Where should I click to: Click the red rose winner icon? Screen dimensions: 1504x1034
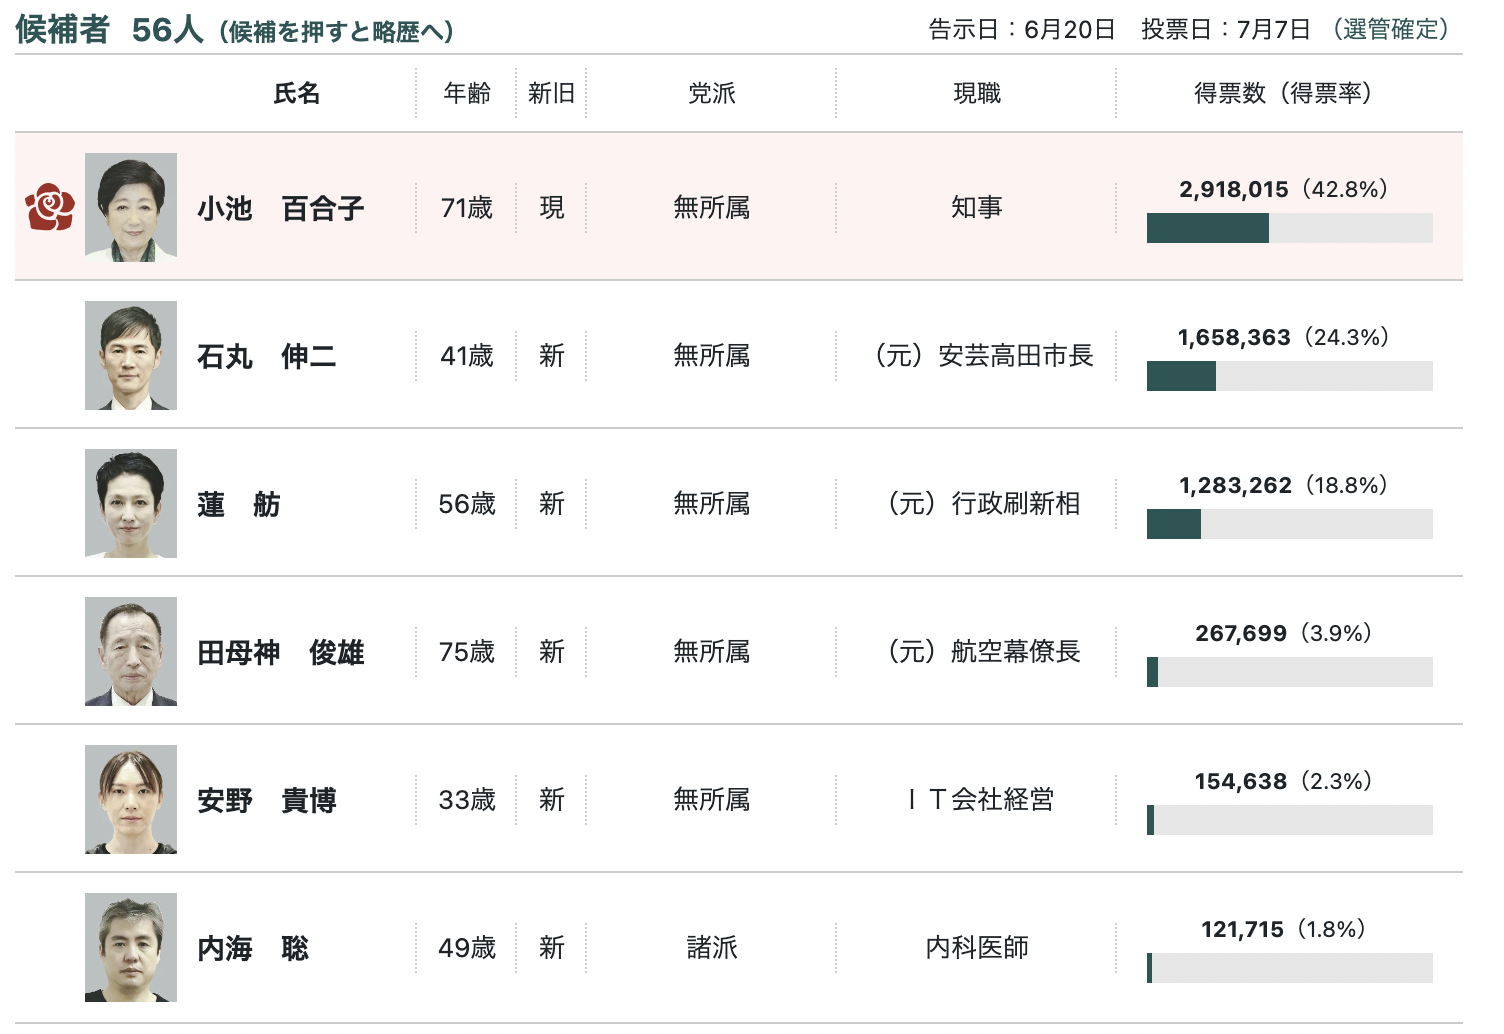coord(50,207)
